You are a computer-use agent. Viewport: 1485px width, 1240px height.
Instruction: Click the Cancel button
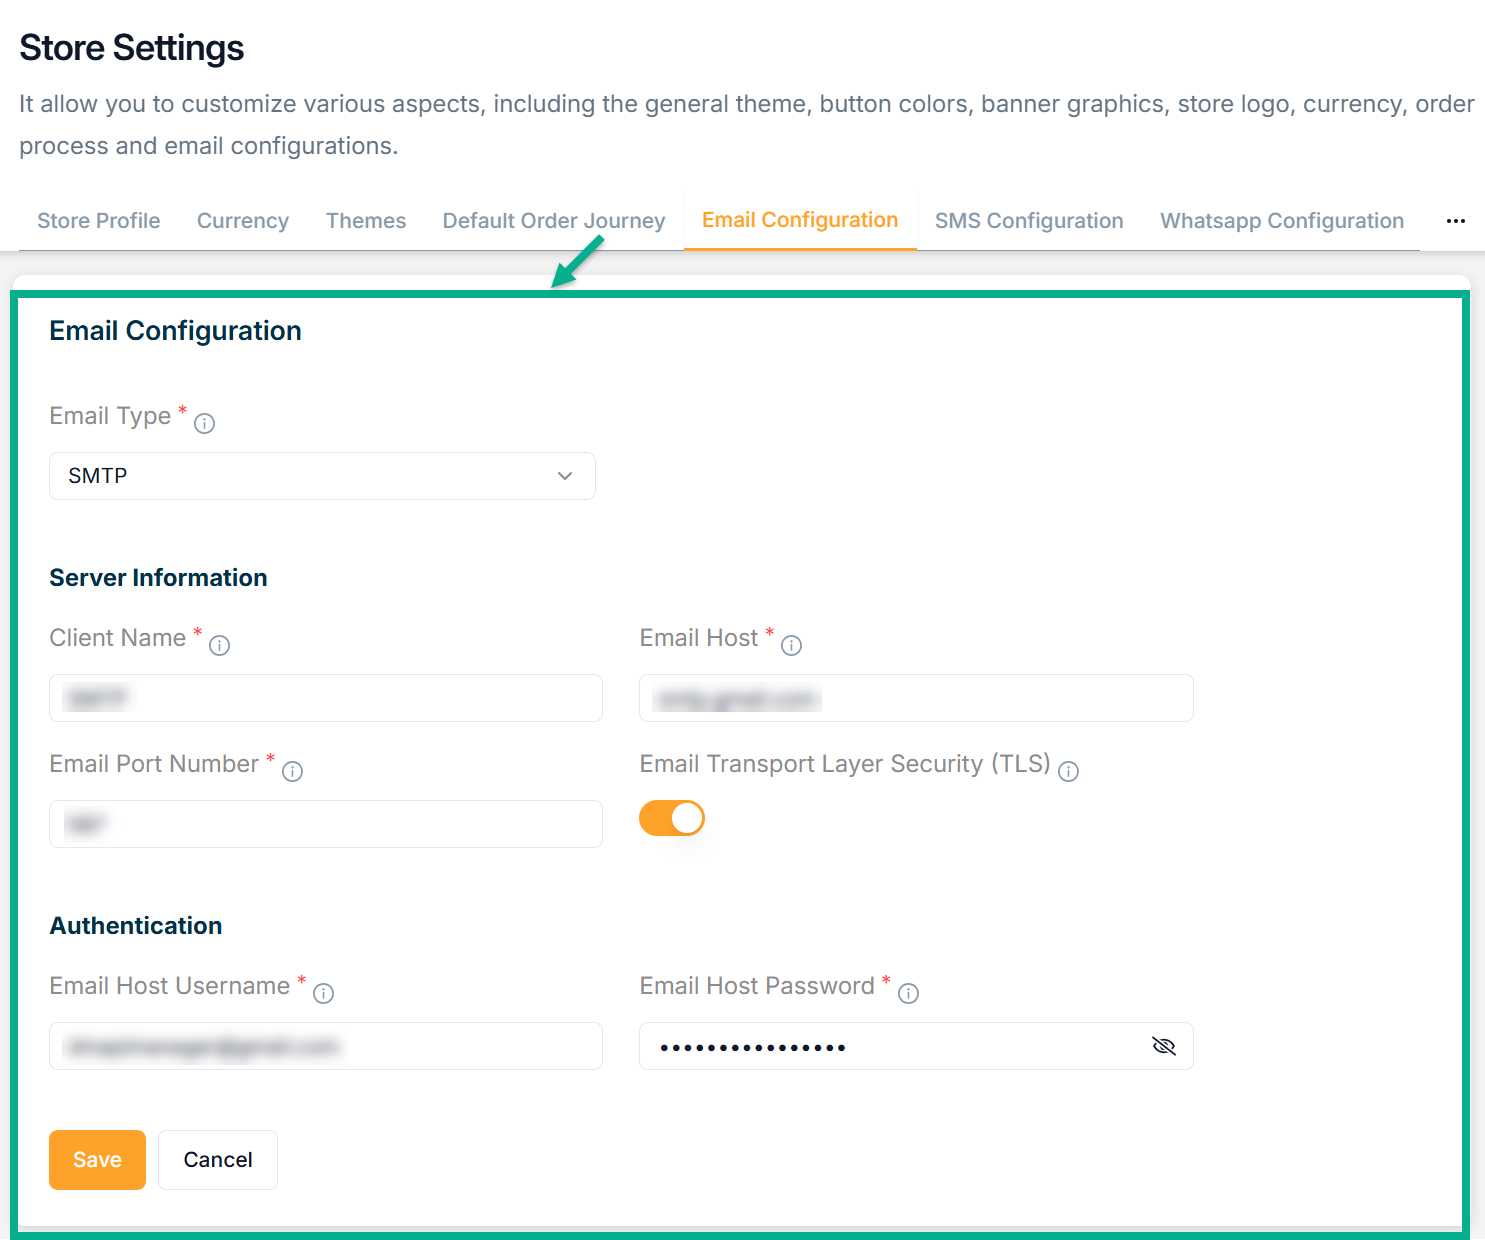pyautogui.click(x=217, y=1160)
